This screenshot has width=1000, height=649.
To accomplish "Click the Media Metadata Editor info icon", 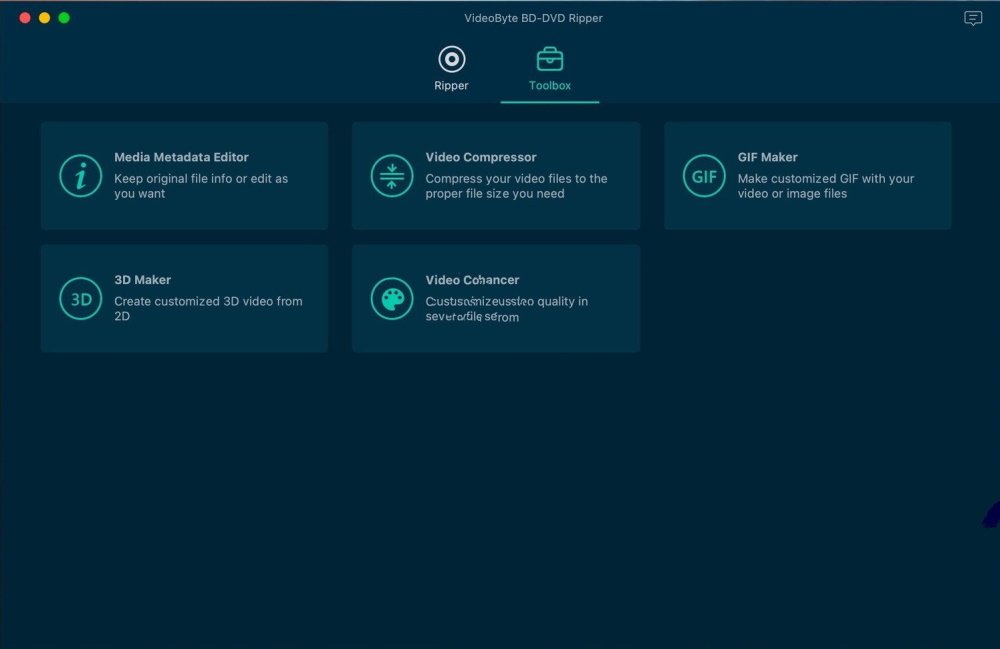I will tap(80, 176).
